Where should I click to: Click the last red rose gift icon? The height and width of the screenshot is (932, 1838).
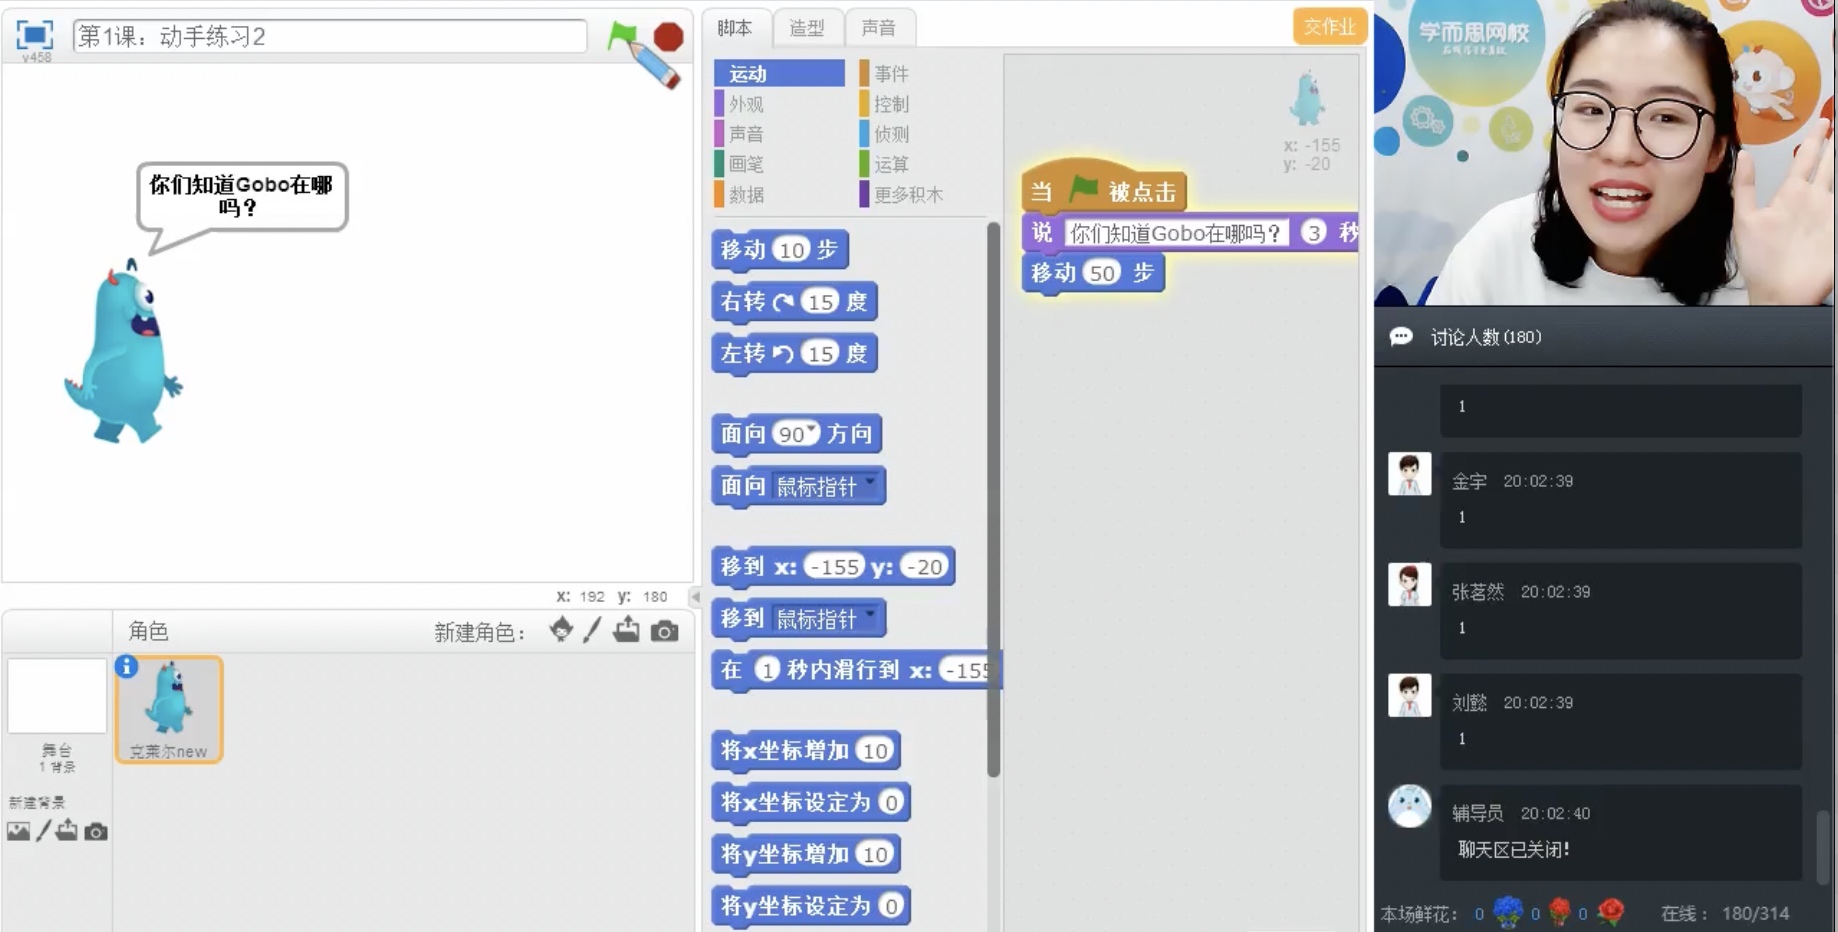[x=1611, y=911]
